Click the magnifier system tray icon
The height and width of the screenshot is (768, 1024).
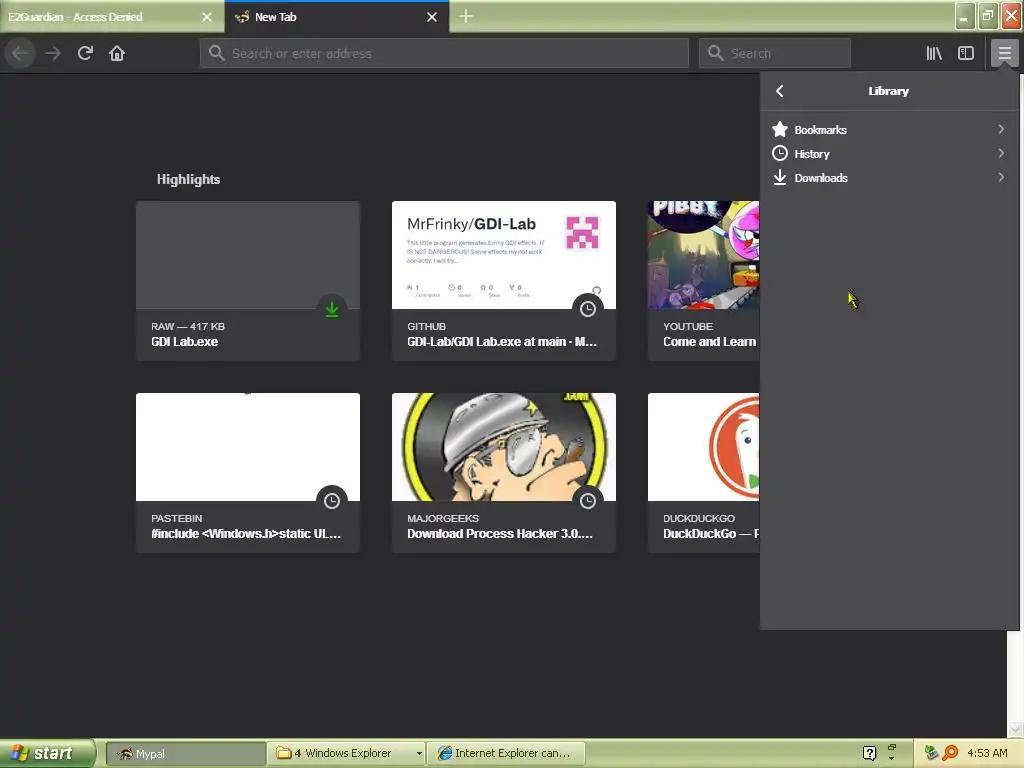click(x=950, y=753)
